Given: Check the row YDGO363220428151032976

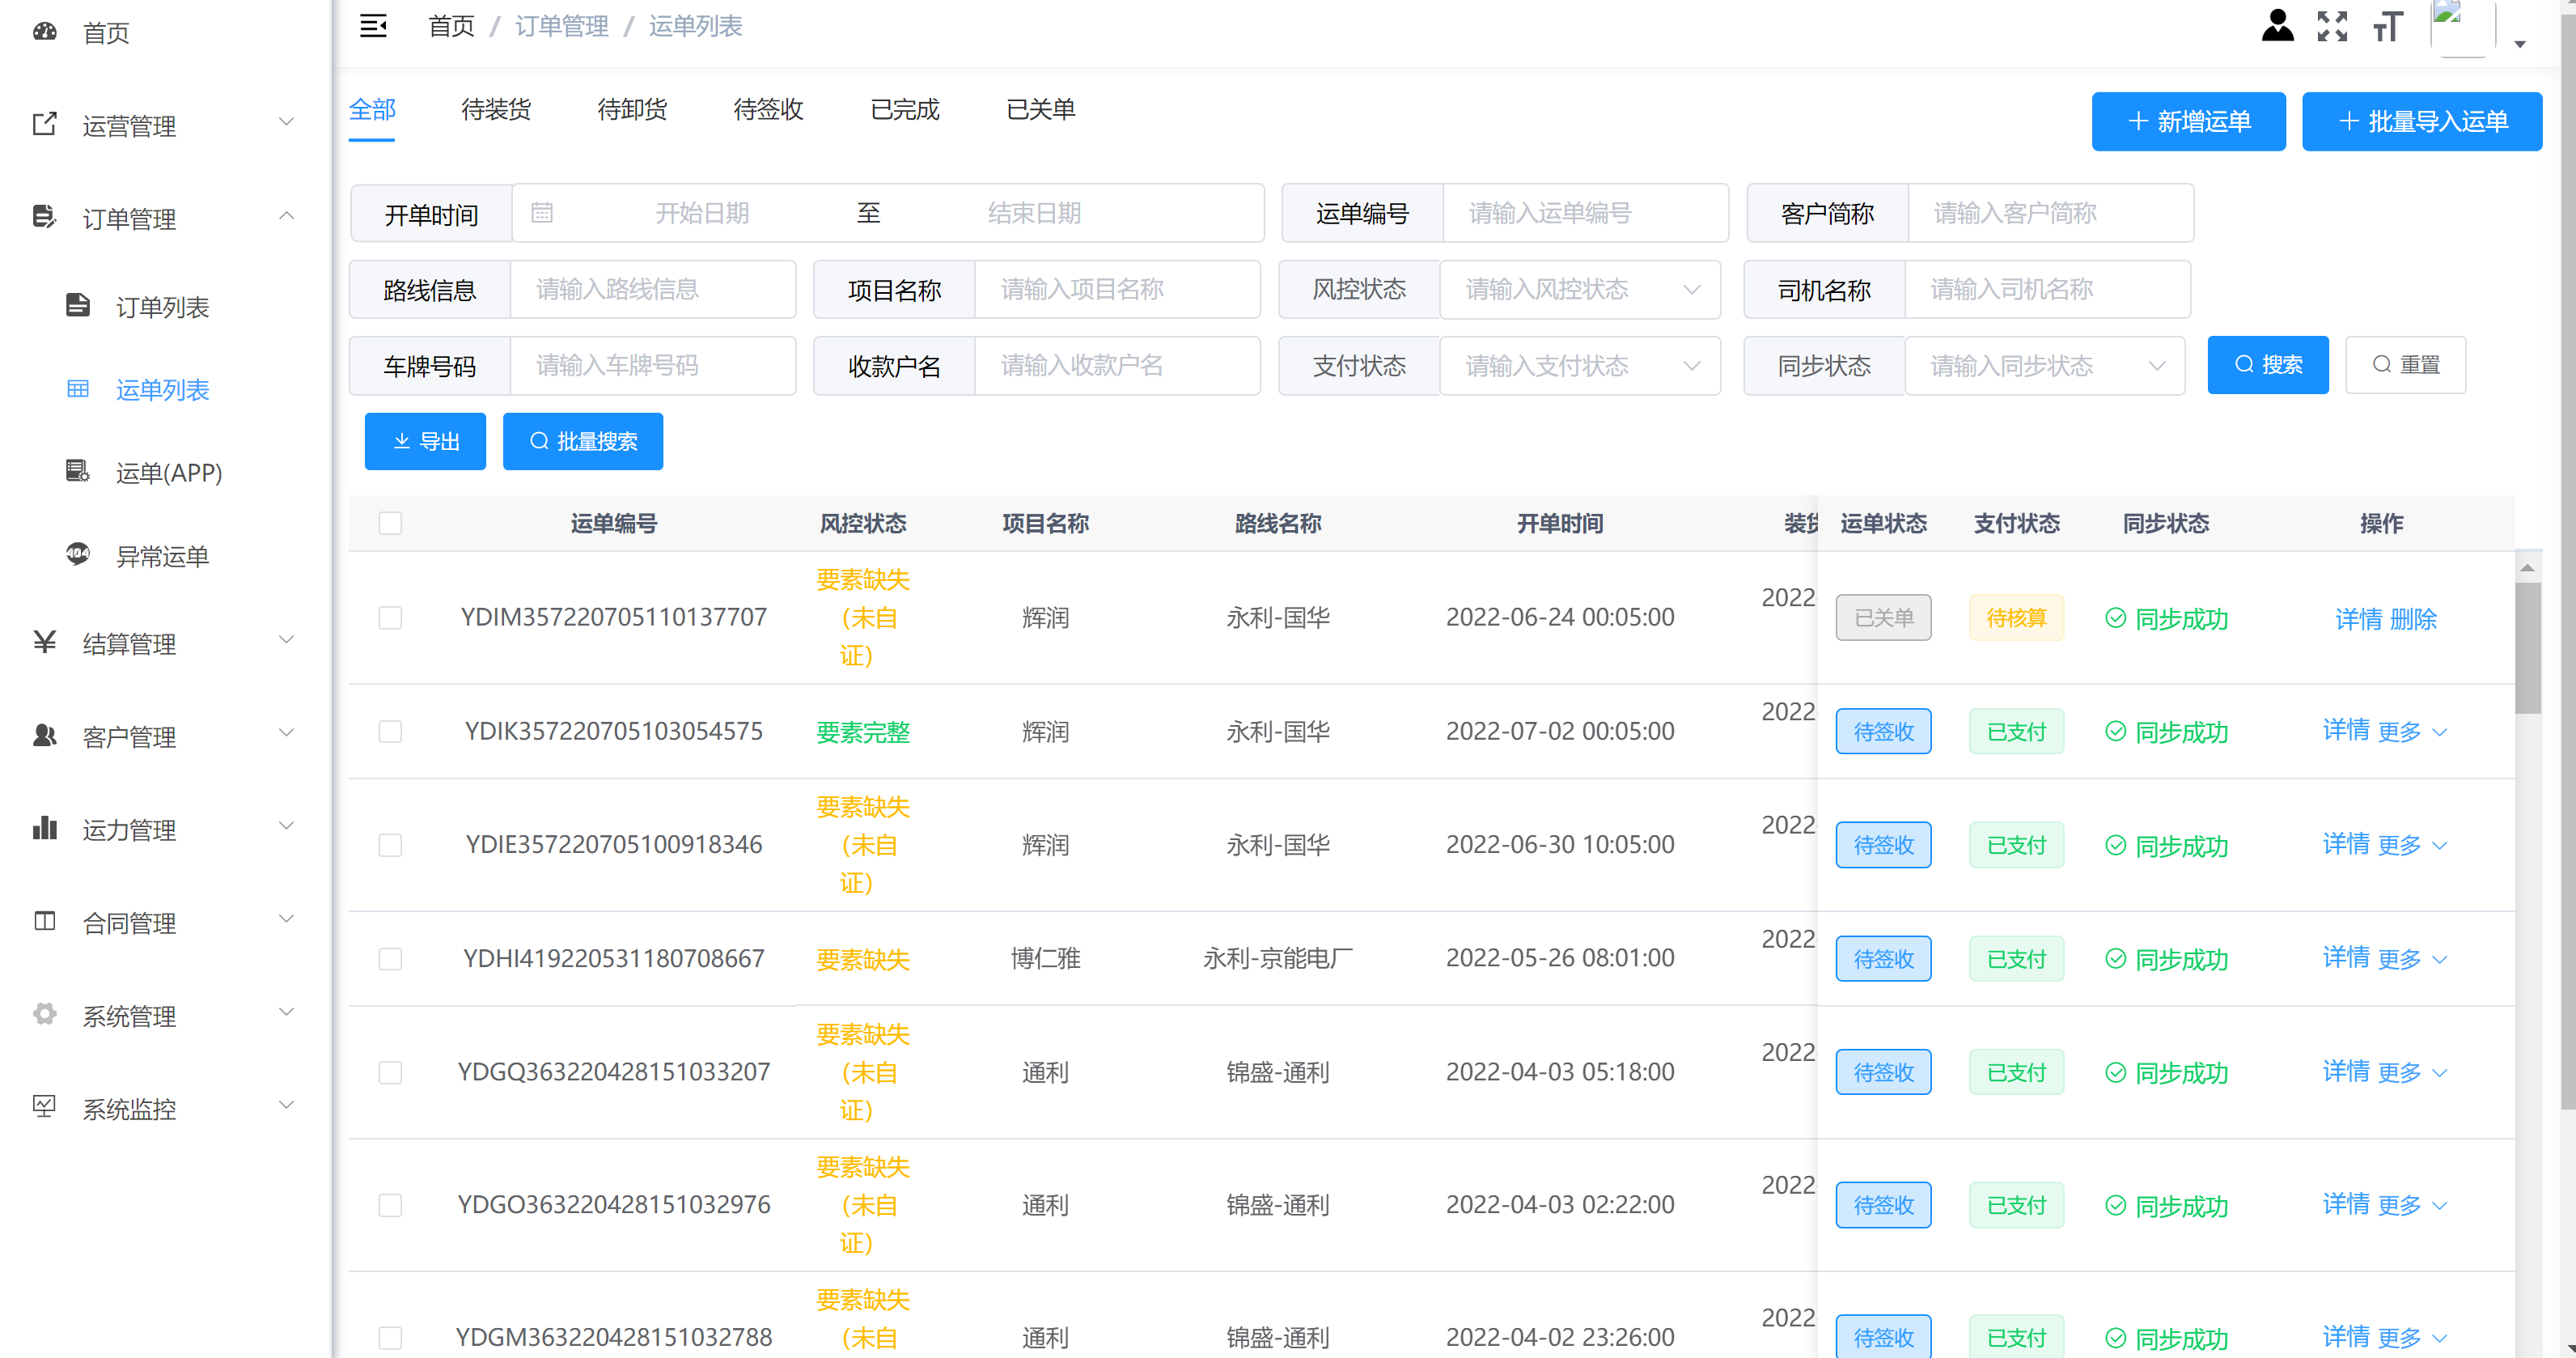Looking at the screenshot, I should (390, 1206).
